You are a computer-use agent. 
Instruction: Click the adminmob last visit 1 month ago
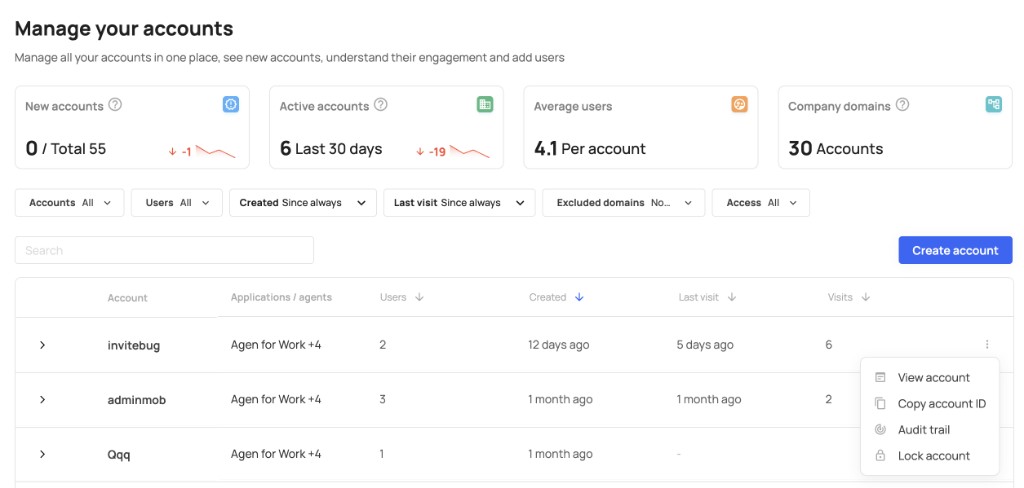709,399
